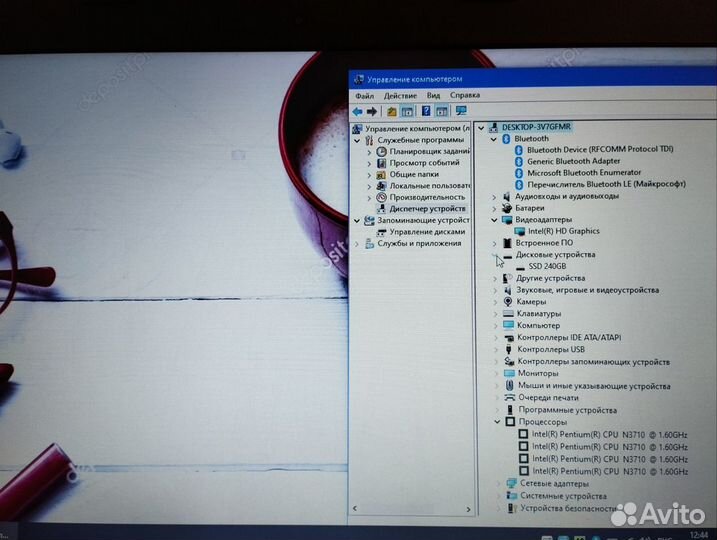Select Управление компьютером root tree item
Viewport: 717px width, 540px height.
coord(417,128)
